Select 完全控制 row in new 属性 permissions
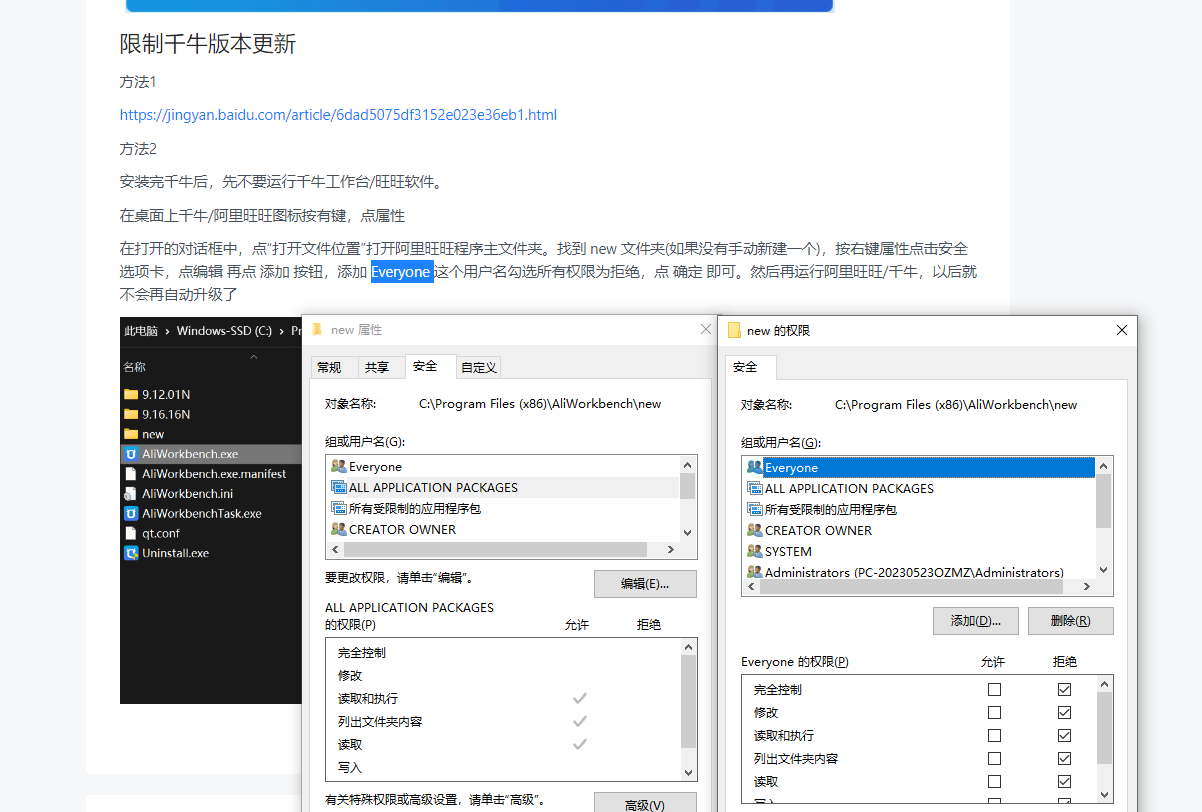Image resolution: width=1202 pixels, height=812 pixels. [x=503, y=653]
